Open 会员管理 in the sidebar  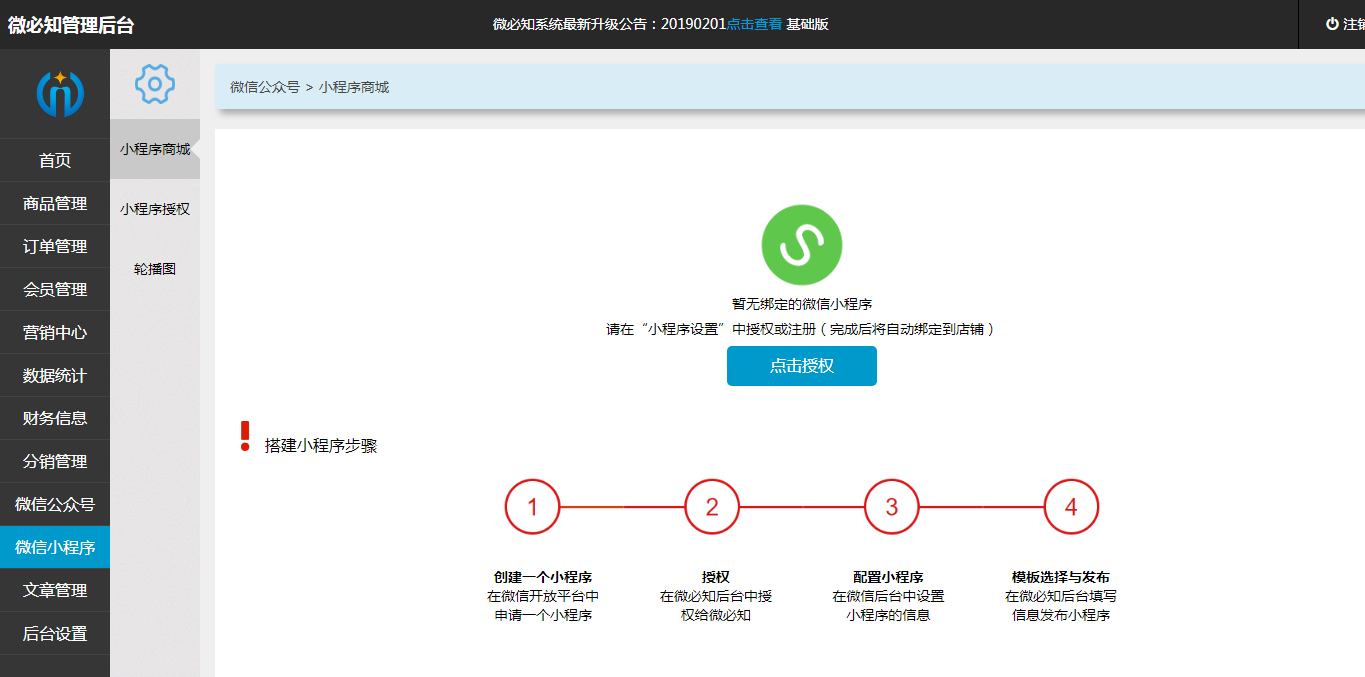(x=54, y=289)
